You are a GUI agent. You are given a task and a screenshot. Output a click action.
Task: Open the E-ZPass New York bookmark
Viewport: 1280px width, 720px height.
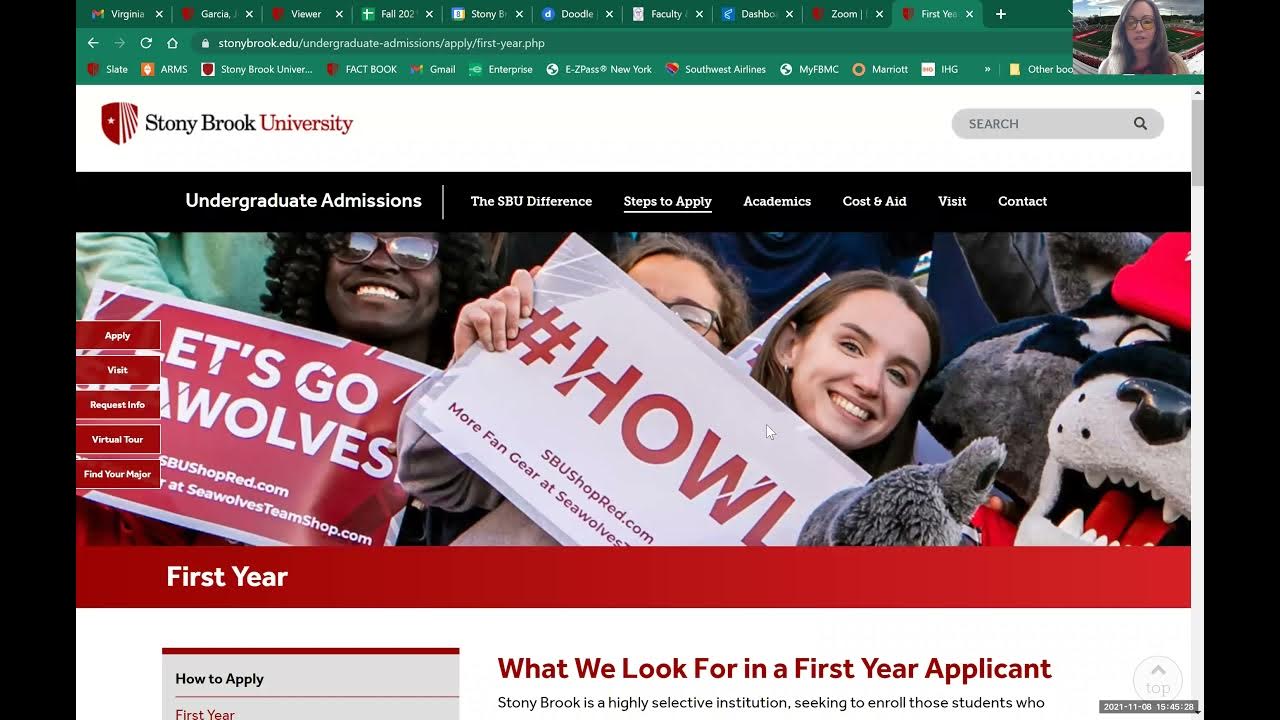pyautogui.click(x=599, y=69)
